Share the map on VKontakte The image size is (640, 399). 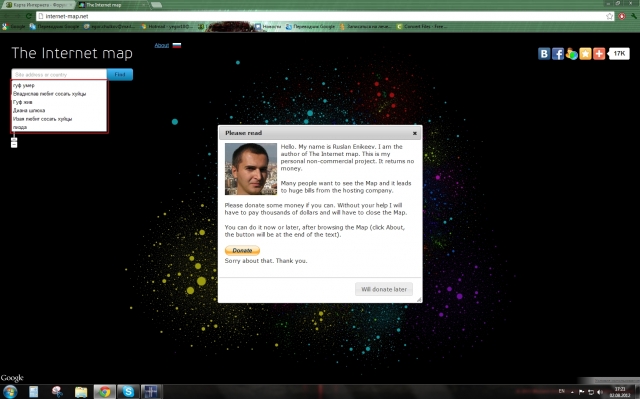click(544, 54)
